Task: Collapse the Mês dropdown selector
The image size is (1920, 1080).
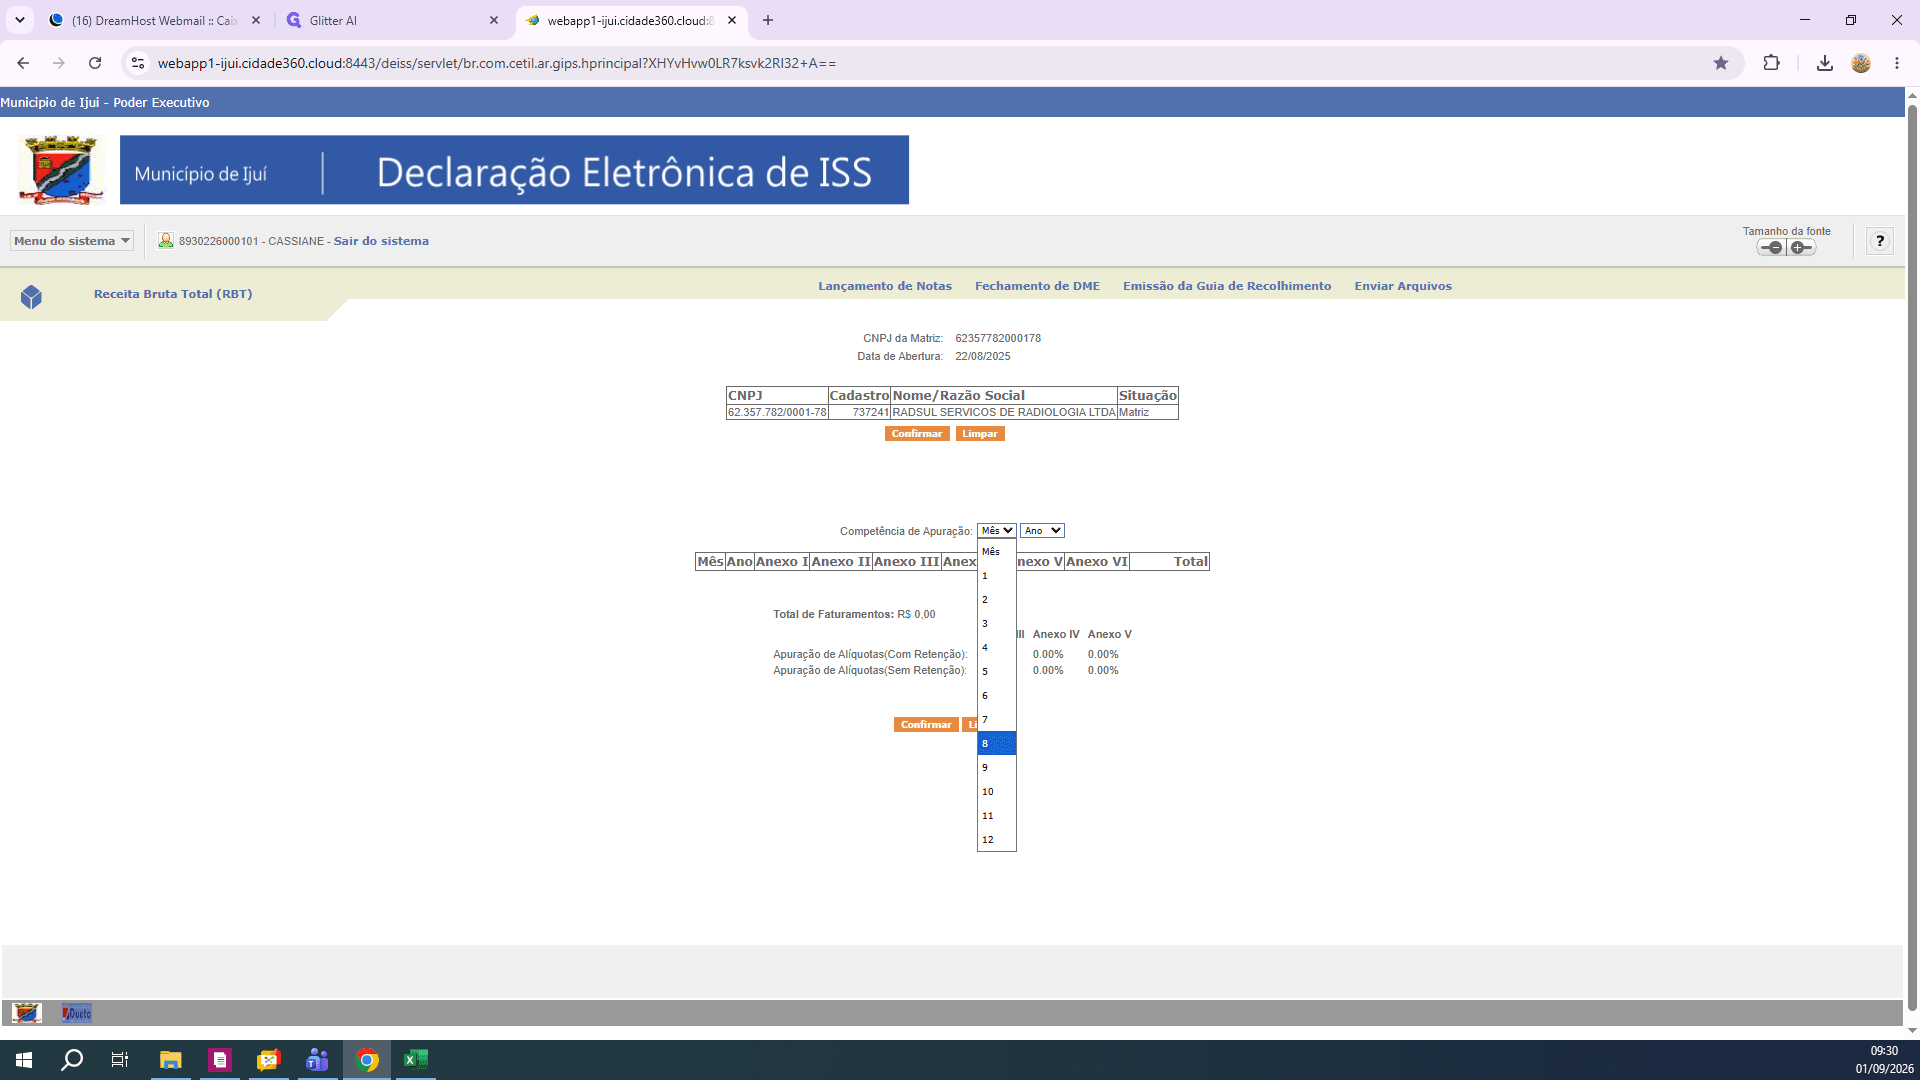Action: 996,531
